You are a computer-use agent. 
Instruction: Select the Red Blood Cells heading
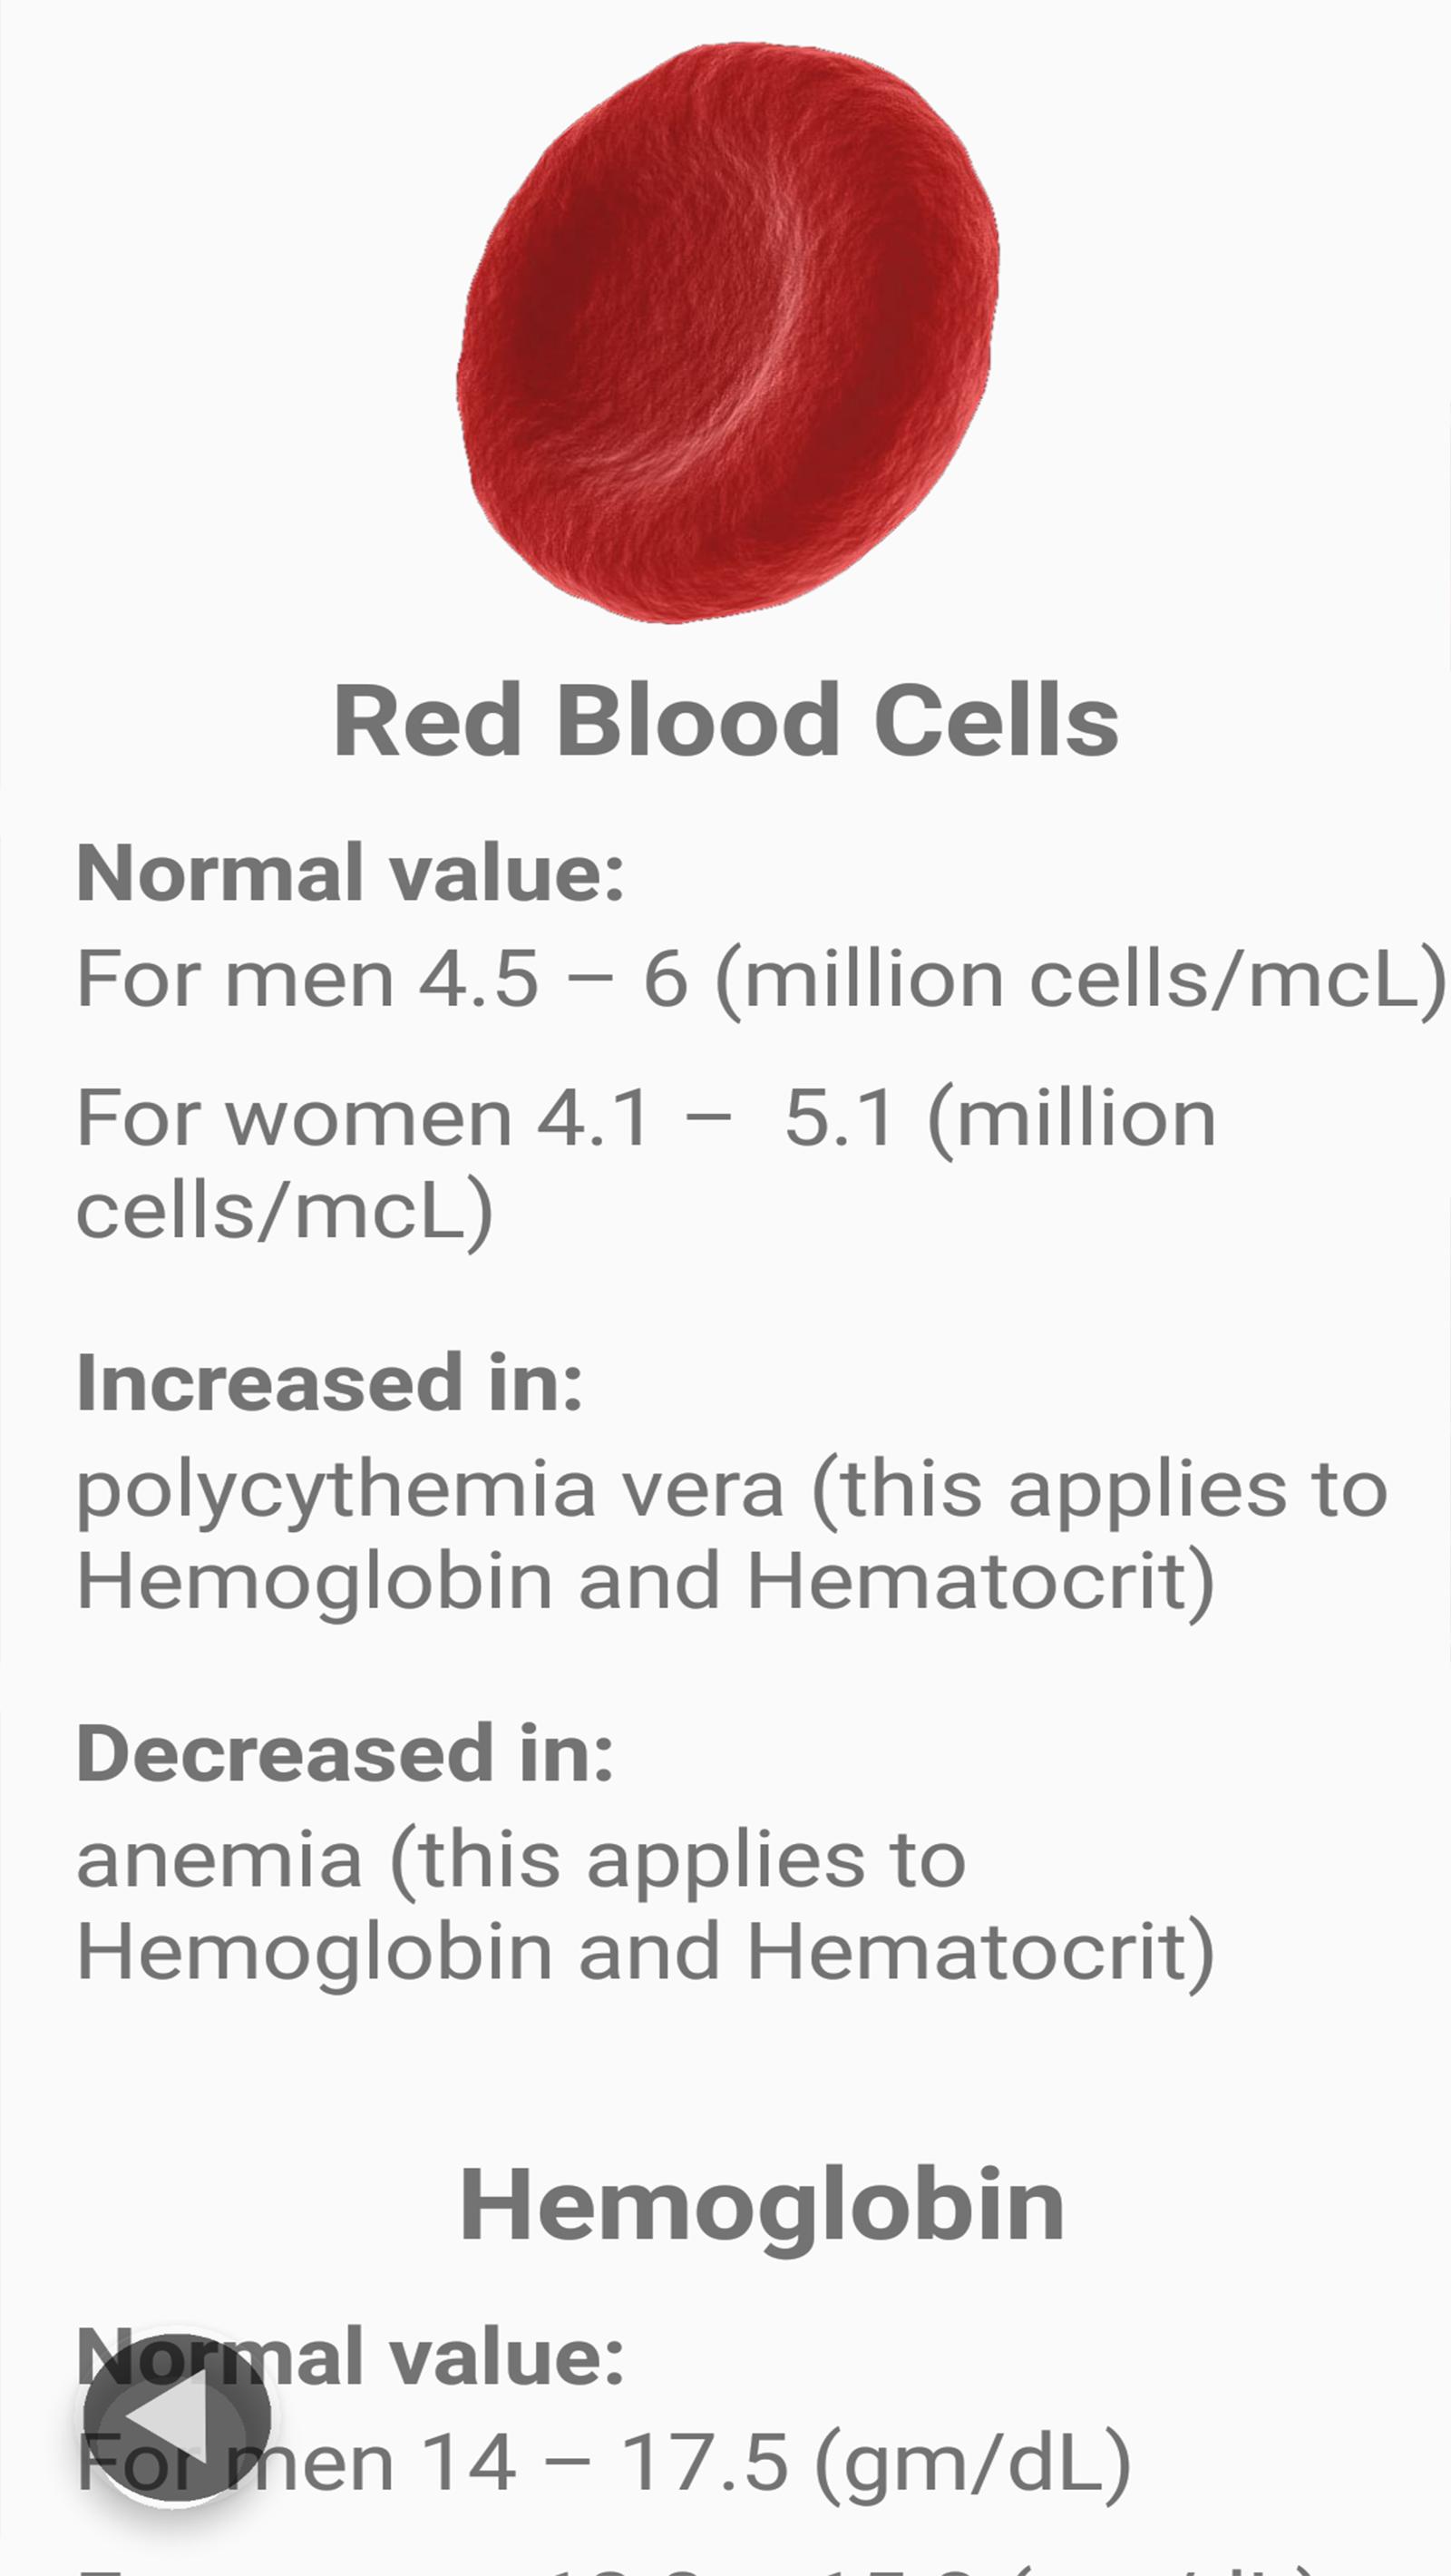point(725,721)
